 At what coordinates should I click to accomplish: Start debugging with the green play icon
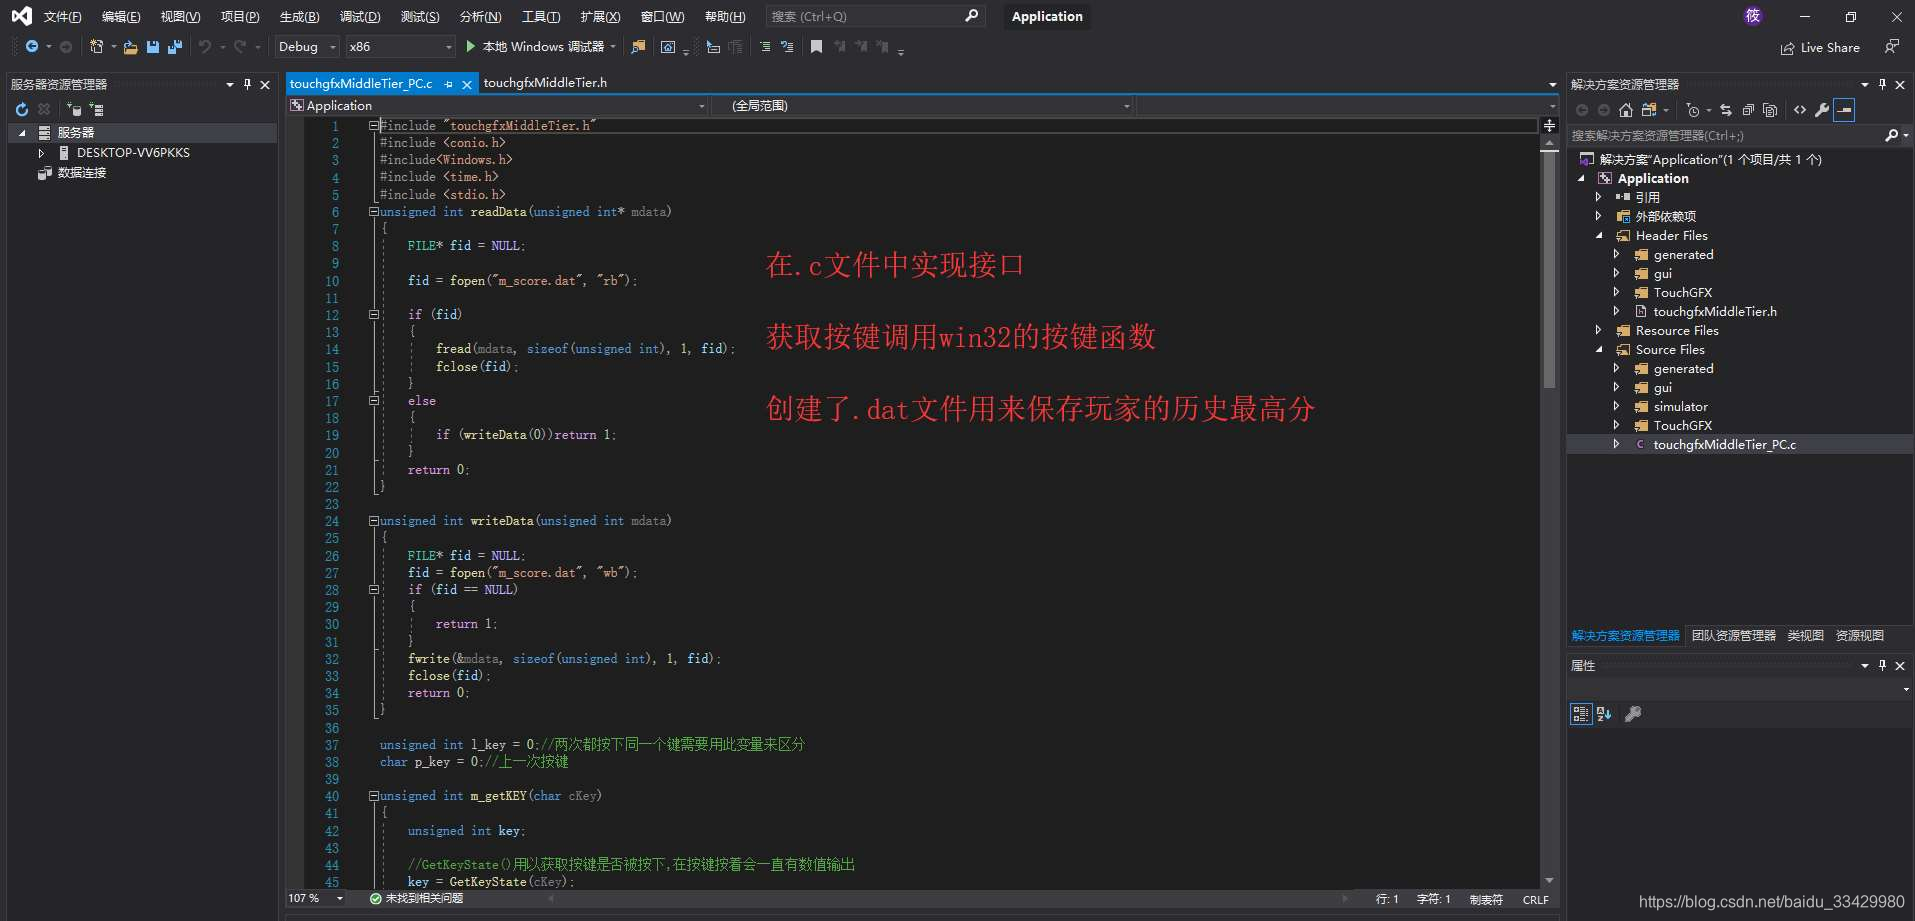(471, 47)
